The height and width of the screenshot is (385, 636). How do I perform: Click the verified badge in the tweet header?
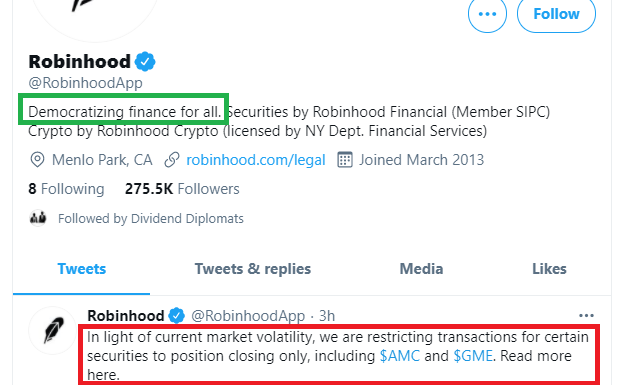point(176,316)
